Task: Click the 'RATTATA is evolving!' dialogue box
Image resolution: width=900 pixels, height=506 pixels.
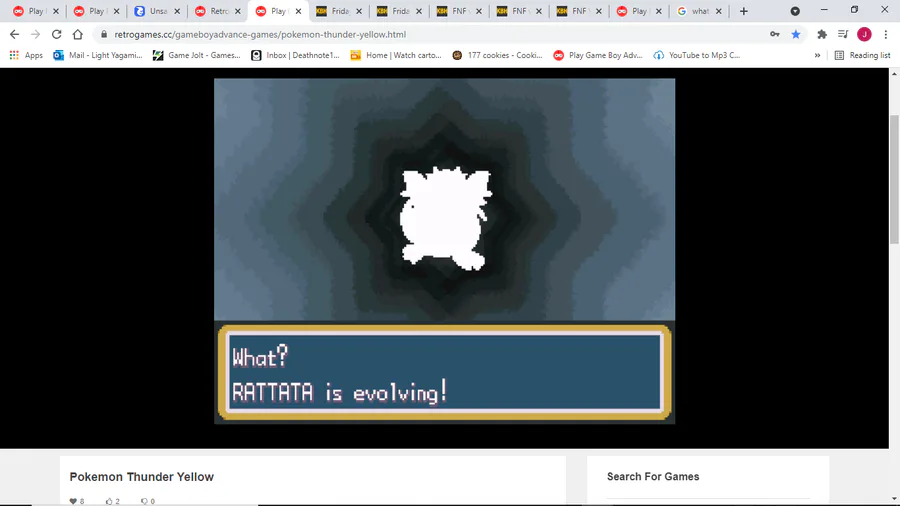Action: point(444,373)
